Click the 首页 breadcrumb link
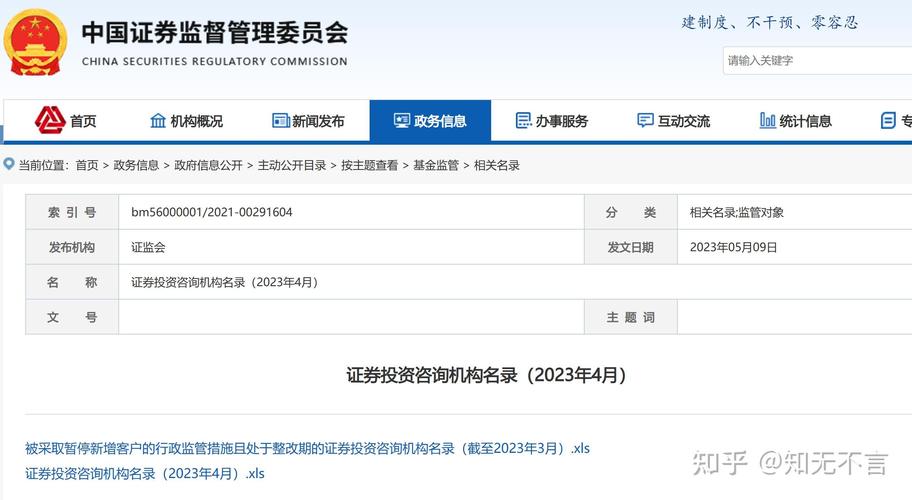The height and width of the screenshot is (500, 912). coord(87,165)
